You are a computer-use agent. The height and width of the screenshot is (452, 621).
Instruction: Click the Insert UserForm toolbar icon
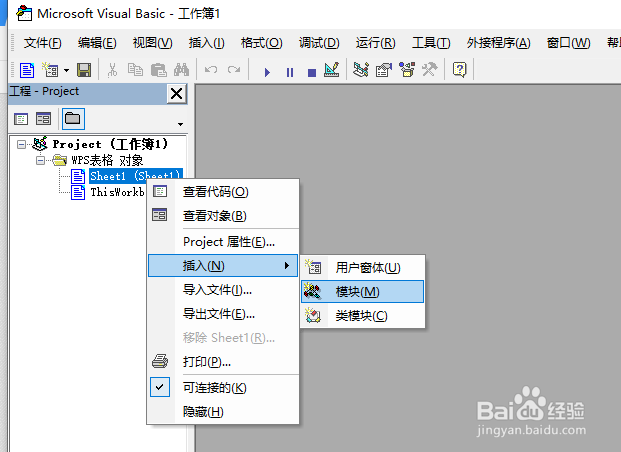pyautogui.click(x=50, y=71)
